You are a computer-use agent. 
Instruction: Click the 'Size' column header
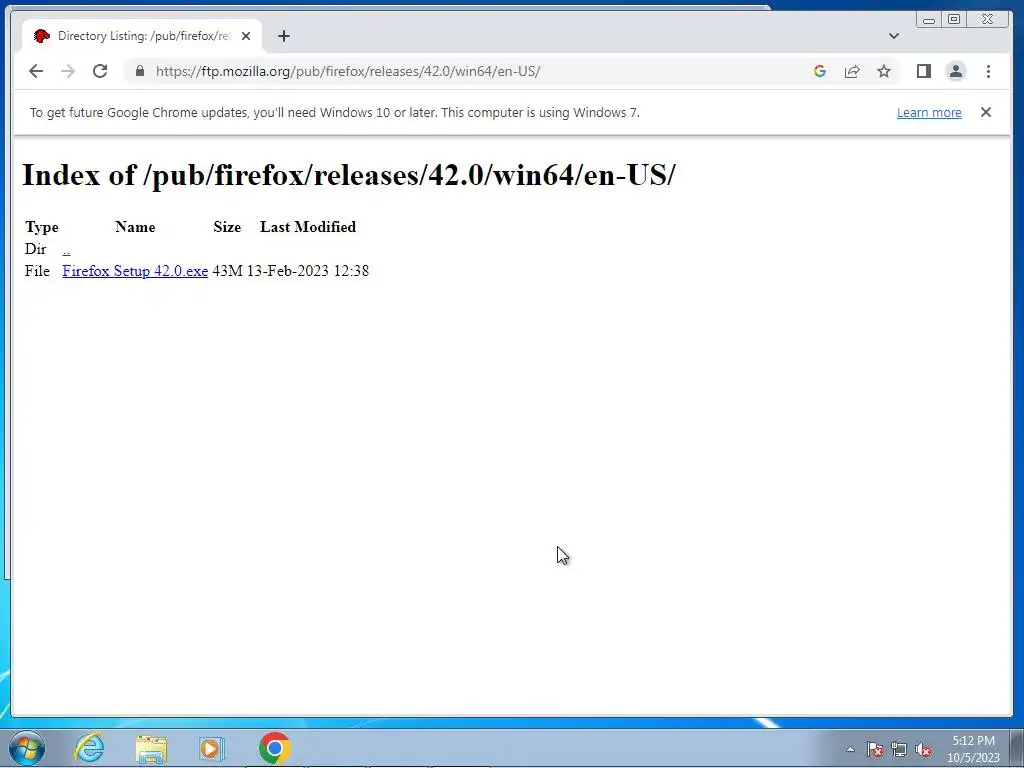point(227,227)
